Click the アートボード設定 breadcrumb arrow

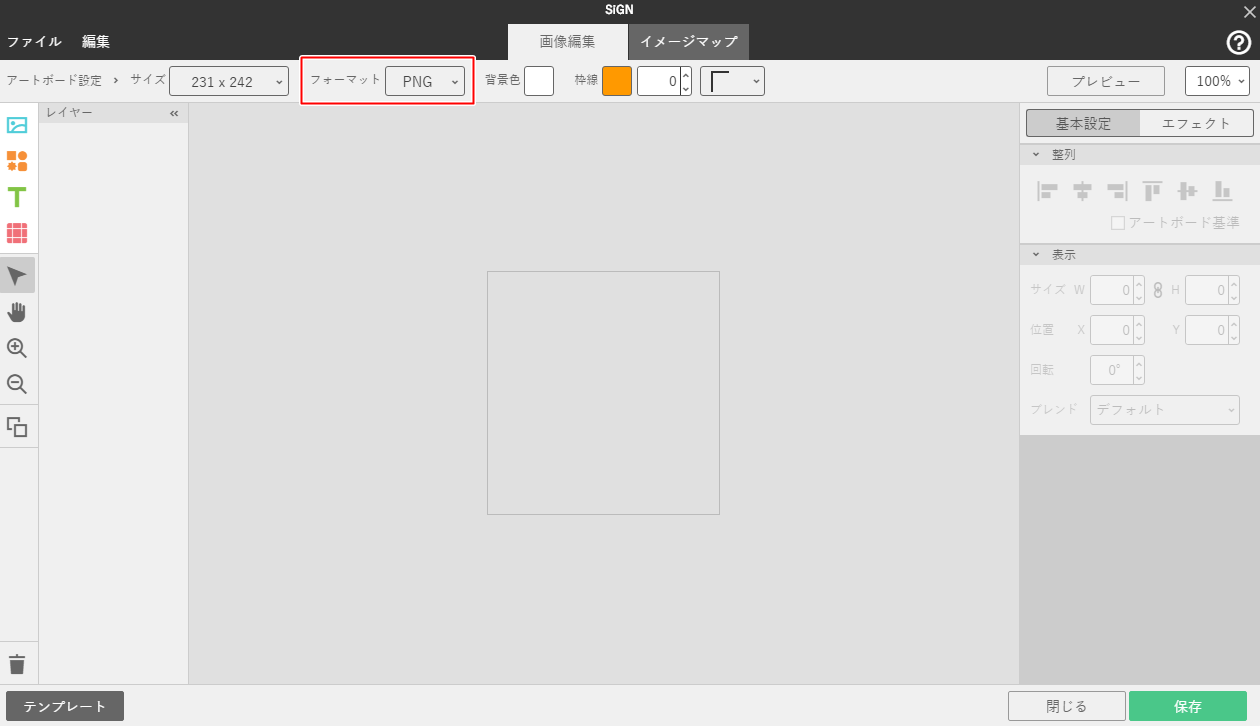point(115,80)
